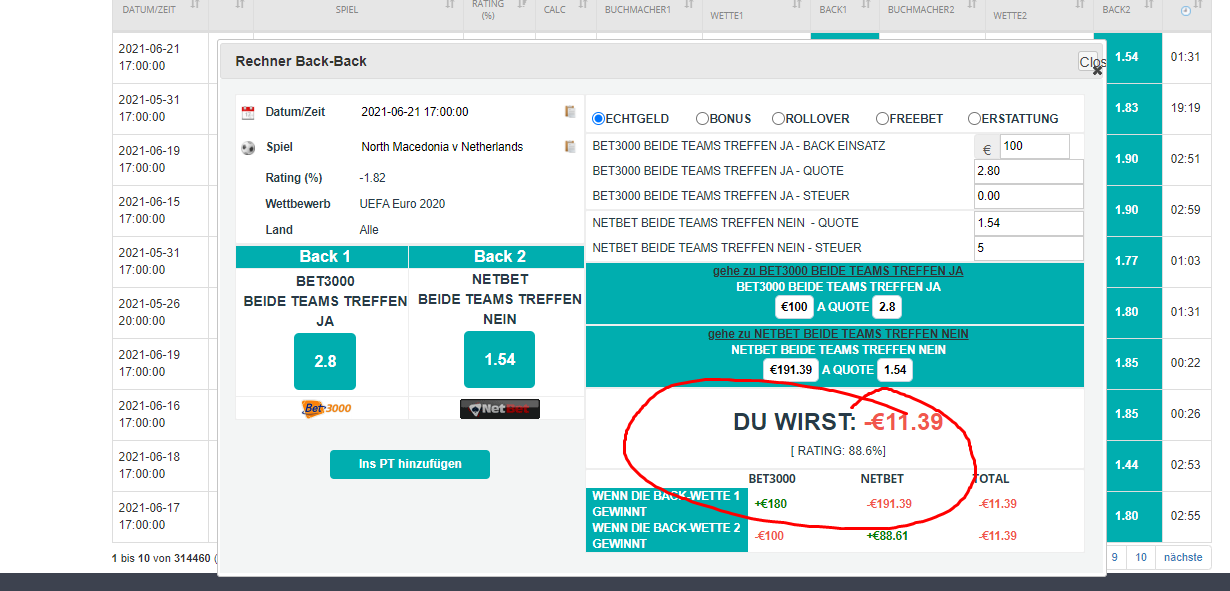1230x591 pixels.
Task: Click the 2021-06-16 17:00:00 row in the background table
Action: [x=160, y=414]
